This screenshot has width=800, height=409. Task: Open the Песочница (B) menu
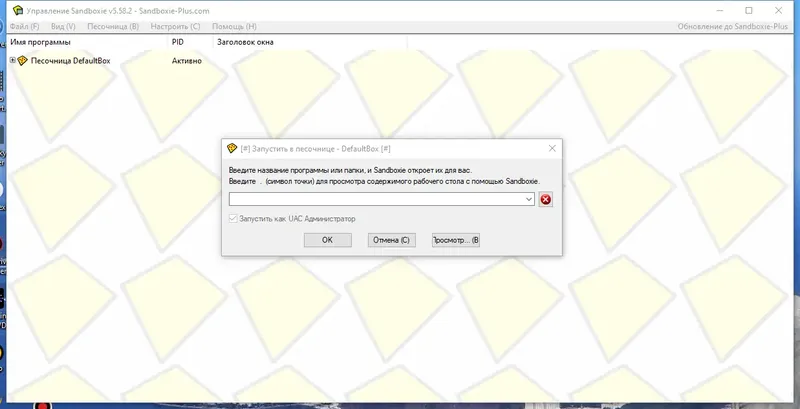(113, 27)
